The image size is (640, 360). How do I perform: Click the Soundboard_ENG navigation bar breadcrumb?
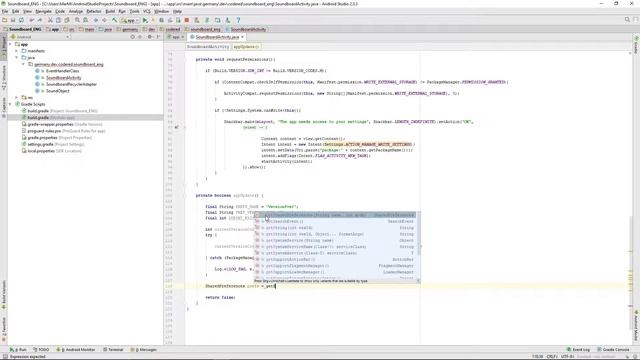coord(22,29)
